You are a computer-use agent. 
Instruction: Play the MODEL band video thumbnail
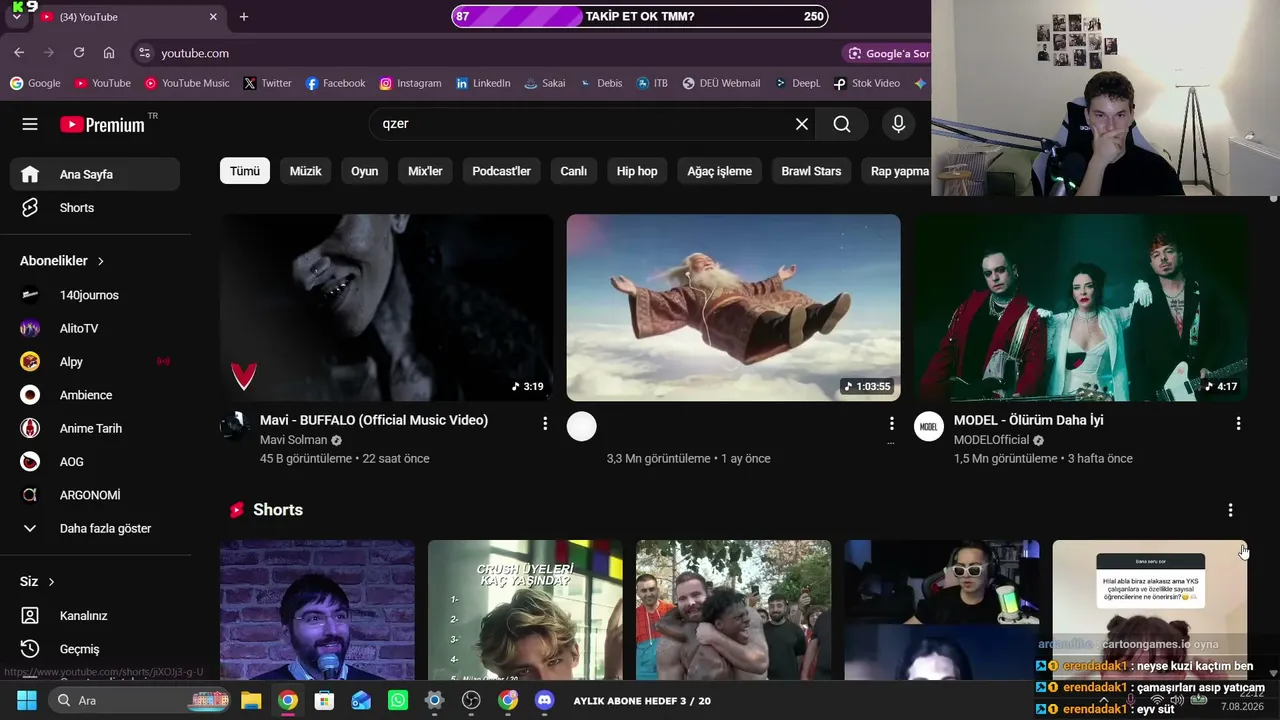(x=1081, y=308)
